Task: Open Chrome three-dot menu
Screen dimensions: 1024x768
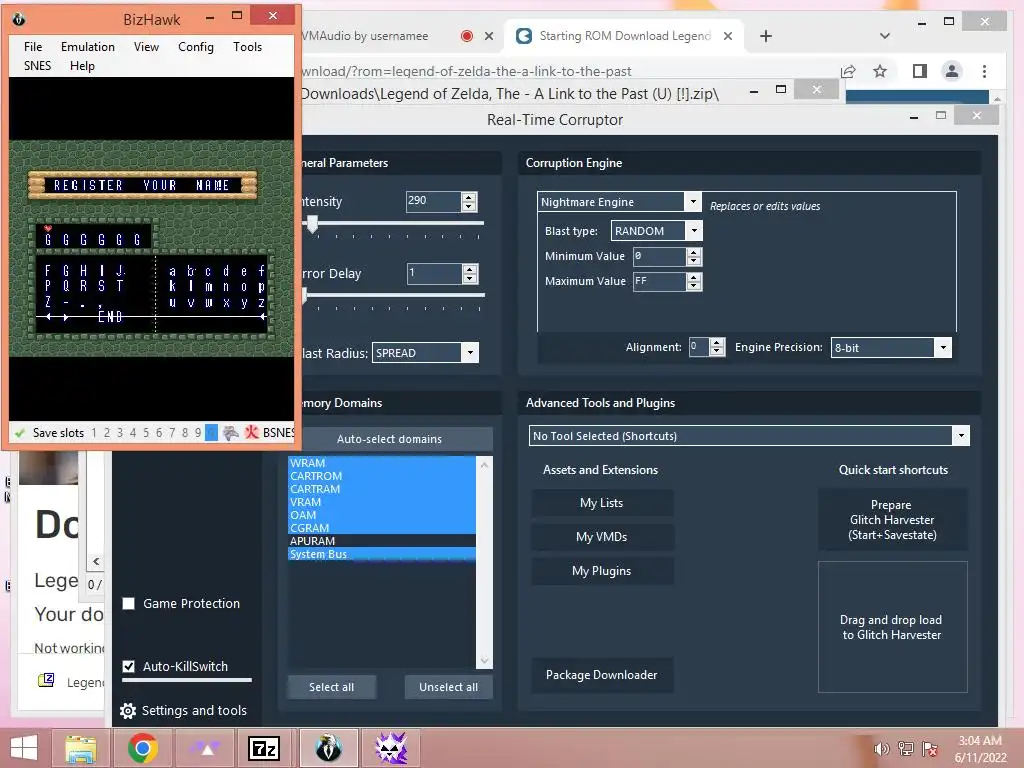Action: [984, 71]
